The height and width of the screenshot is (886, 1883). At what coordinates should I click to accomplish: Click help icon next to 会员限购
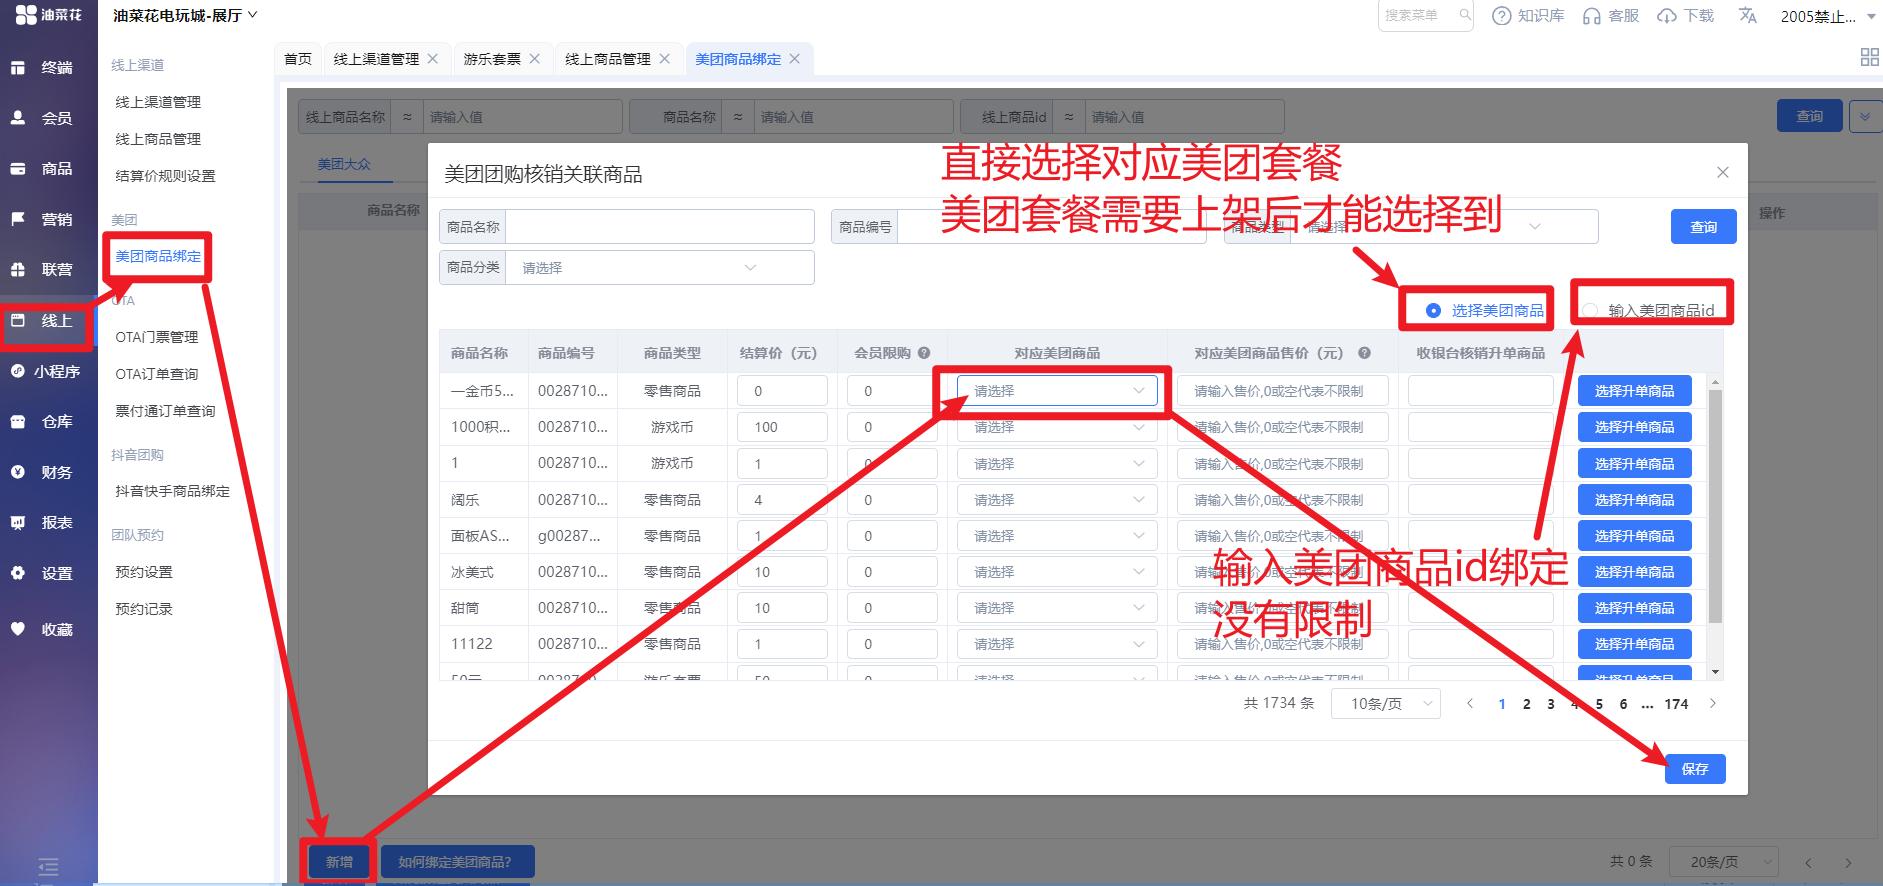(x=924, y=353)
